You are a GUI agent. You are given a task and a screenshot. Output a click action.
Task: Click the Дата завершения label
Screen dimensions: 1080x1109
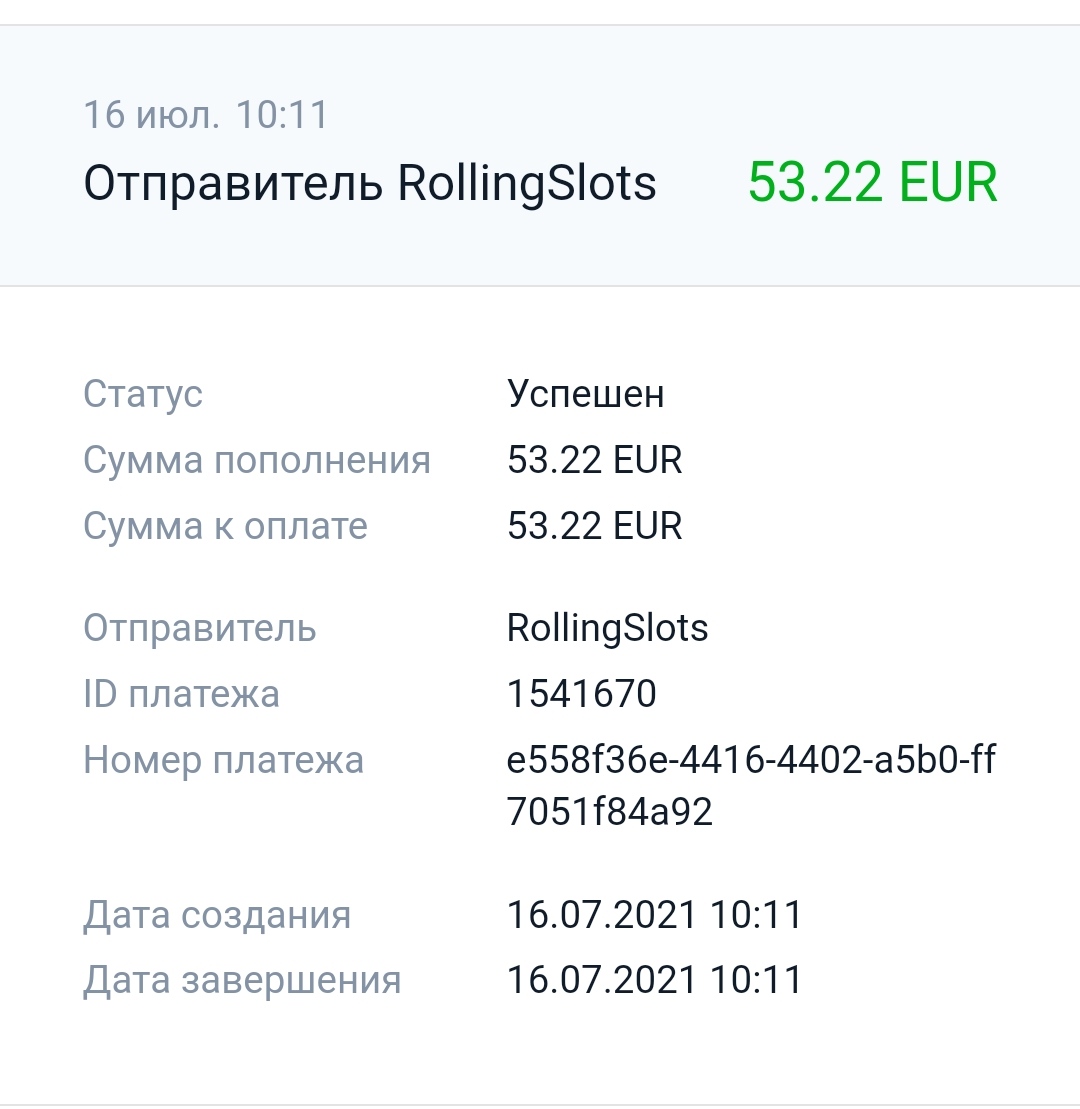click(242, 981)
